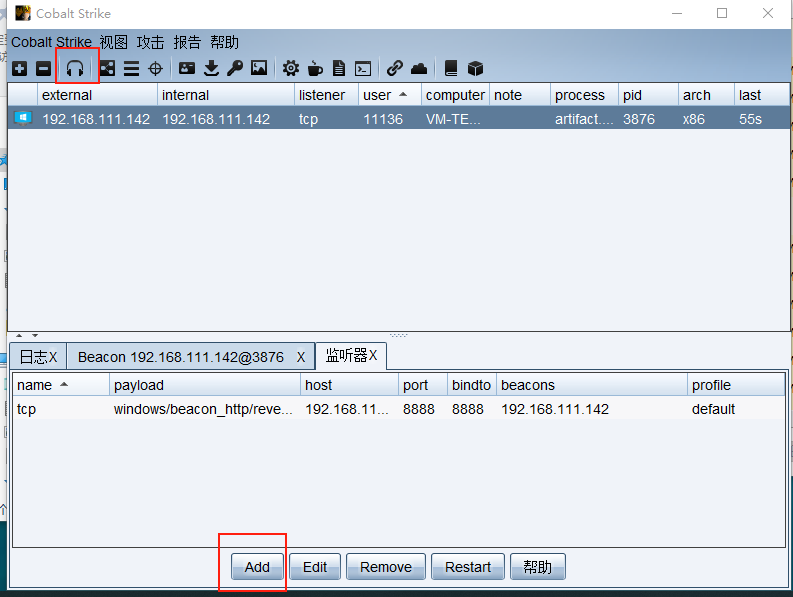Sort listeners by beacons column
The image size is (793, 597).
[592, 385]
